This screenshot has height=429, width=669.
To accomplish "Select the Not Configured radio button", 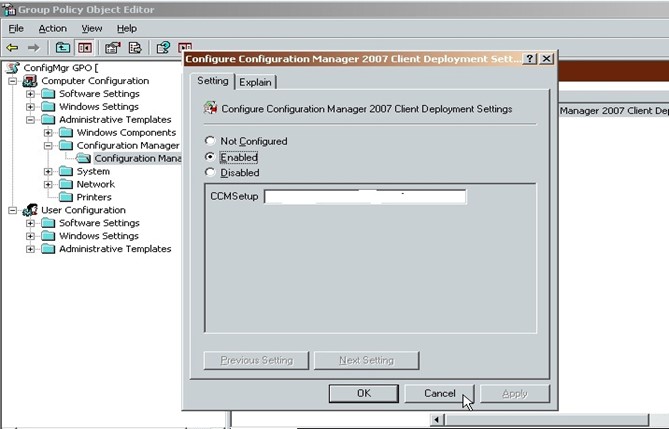I will pos(210,141).
